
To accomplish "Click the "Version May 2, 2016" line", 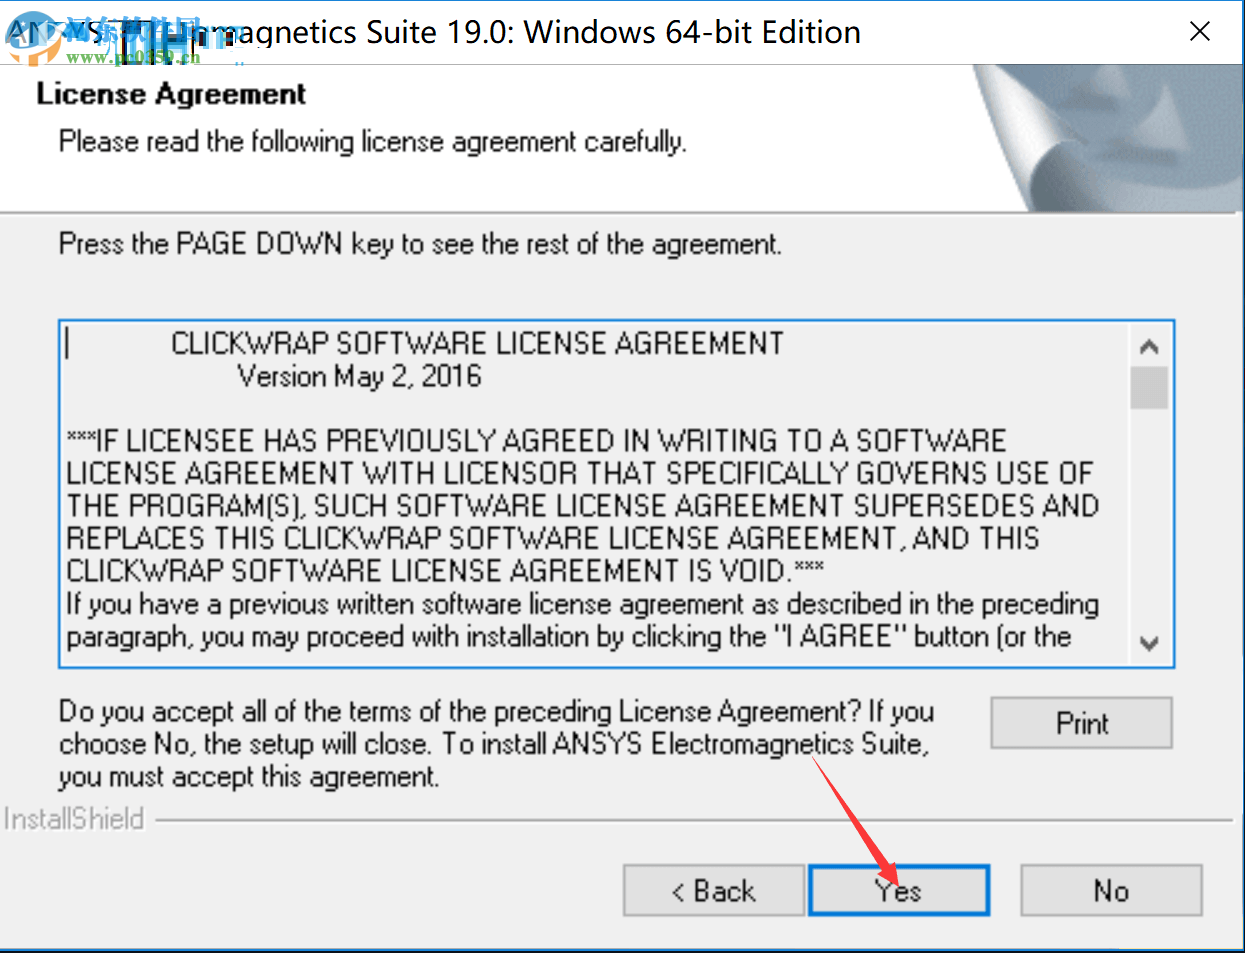I will pyautogui.click(x=359, y=377).
